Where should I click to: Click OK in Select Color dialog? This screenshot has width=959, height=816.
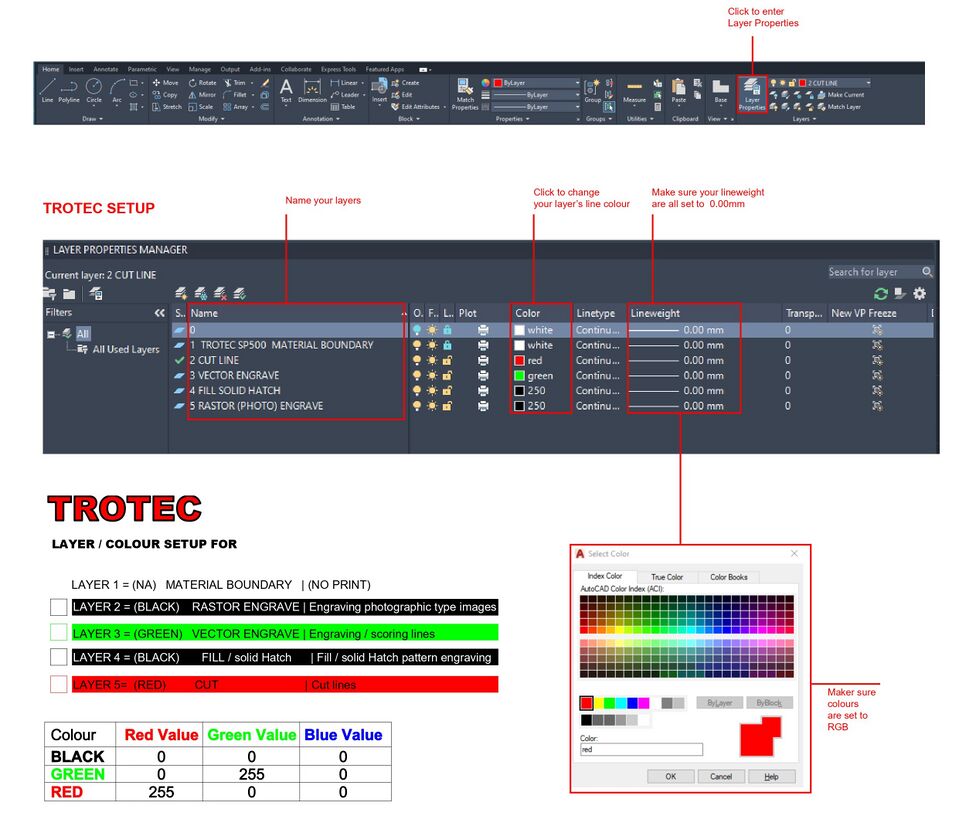pyautogui.click(x=670, y=776)
